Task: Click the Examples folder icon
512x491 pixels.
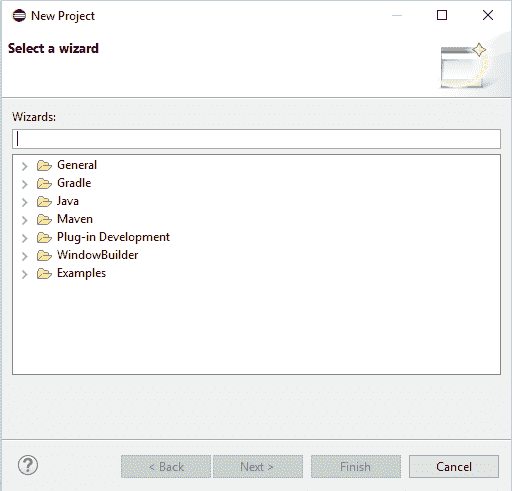Action: (x=44, y=273)
